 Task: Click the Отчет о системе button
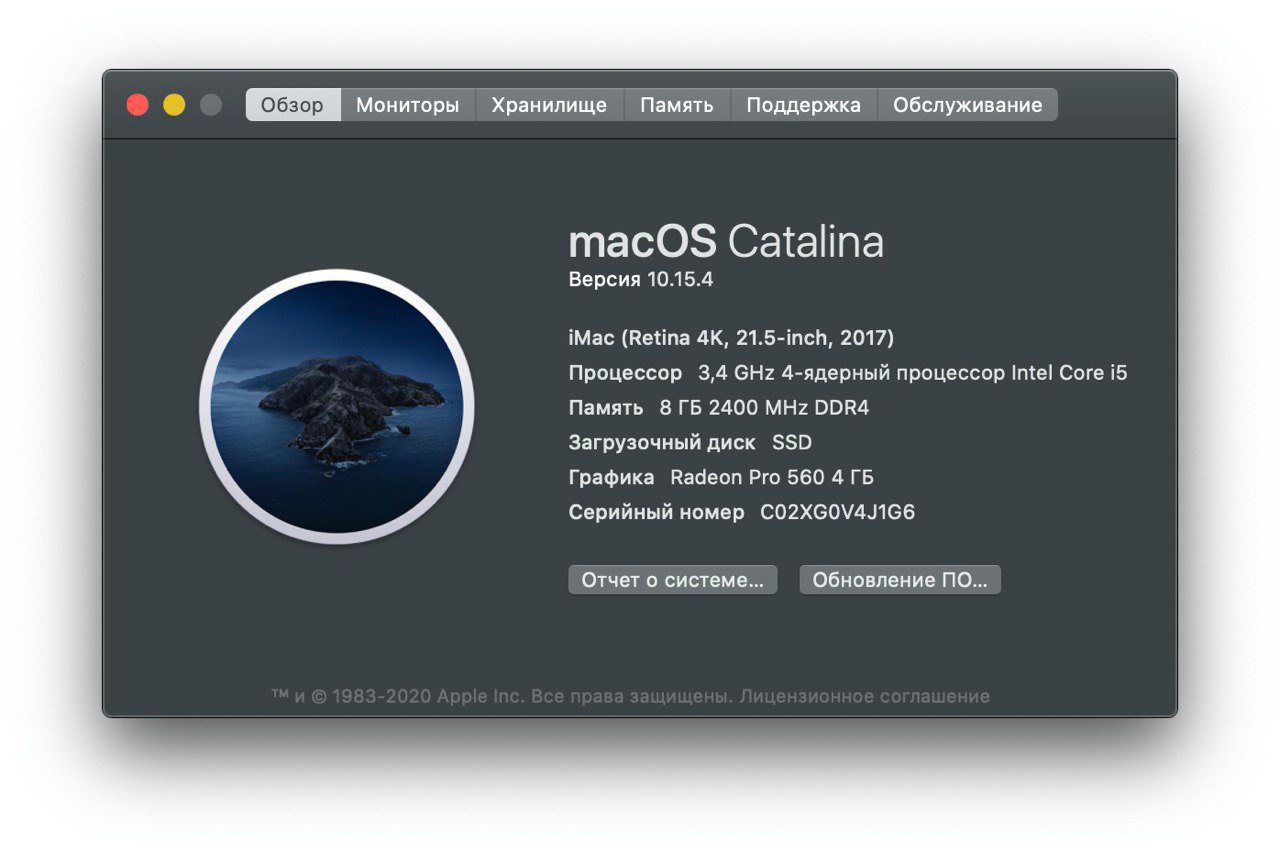point(673,580)
